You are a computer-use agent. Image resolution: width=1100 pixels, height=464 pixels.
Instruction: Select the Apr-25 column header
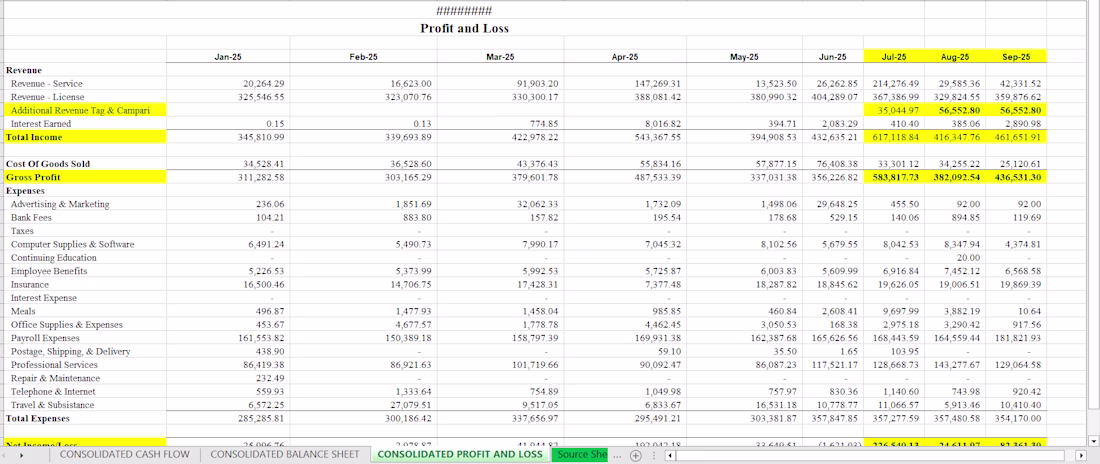(624, 57)
